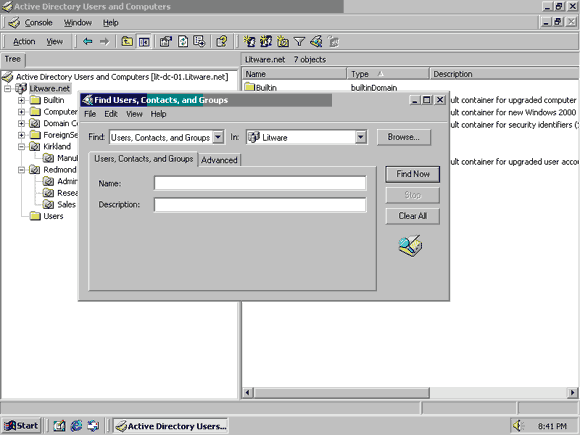The width and height of the screenshot is (580, 435).
Task: Open the Action menu
Action: (24, 41)
